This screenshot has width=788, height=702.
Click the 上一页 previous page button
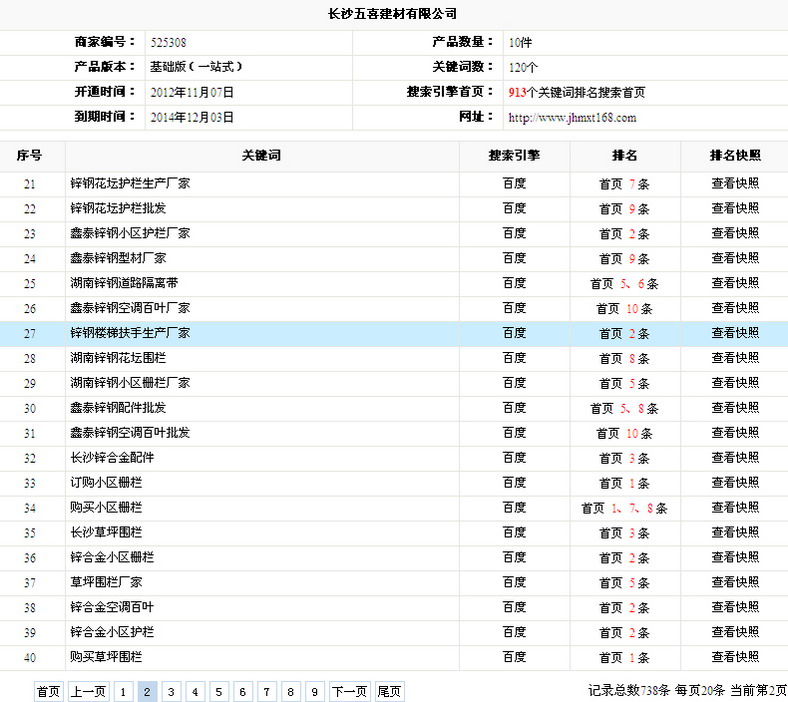[88, 691]
